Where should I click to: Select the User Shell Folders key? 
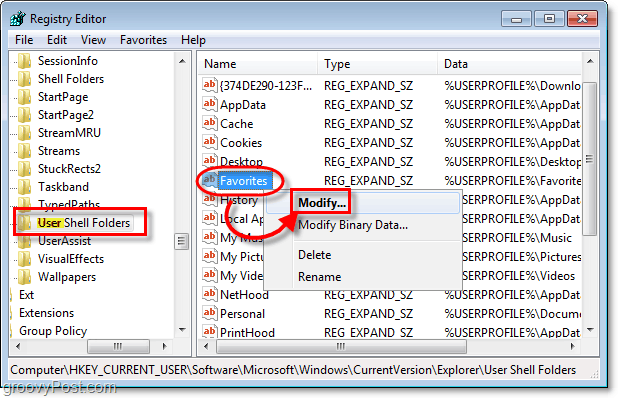(84, 223)
